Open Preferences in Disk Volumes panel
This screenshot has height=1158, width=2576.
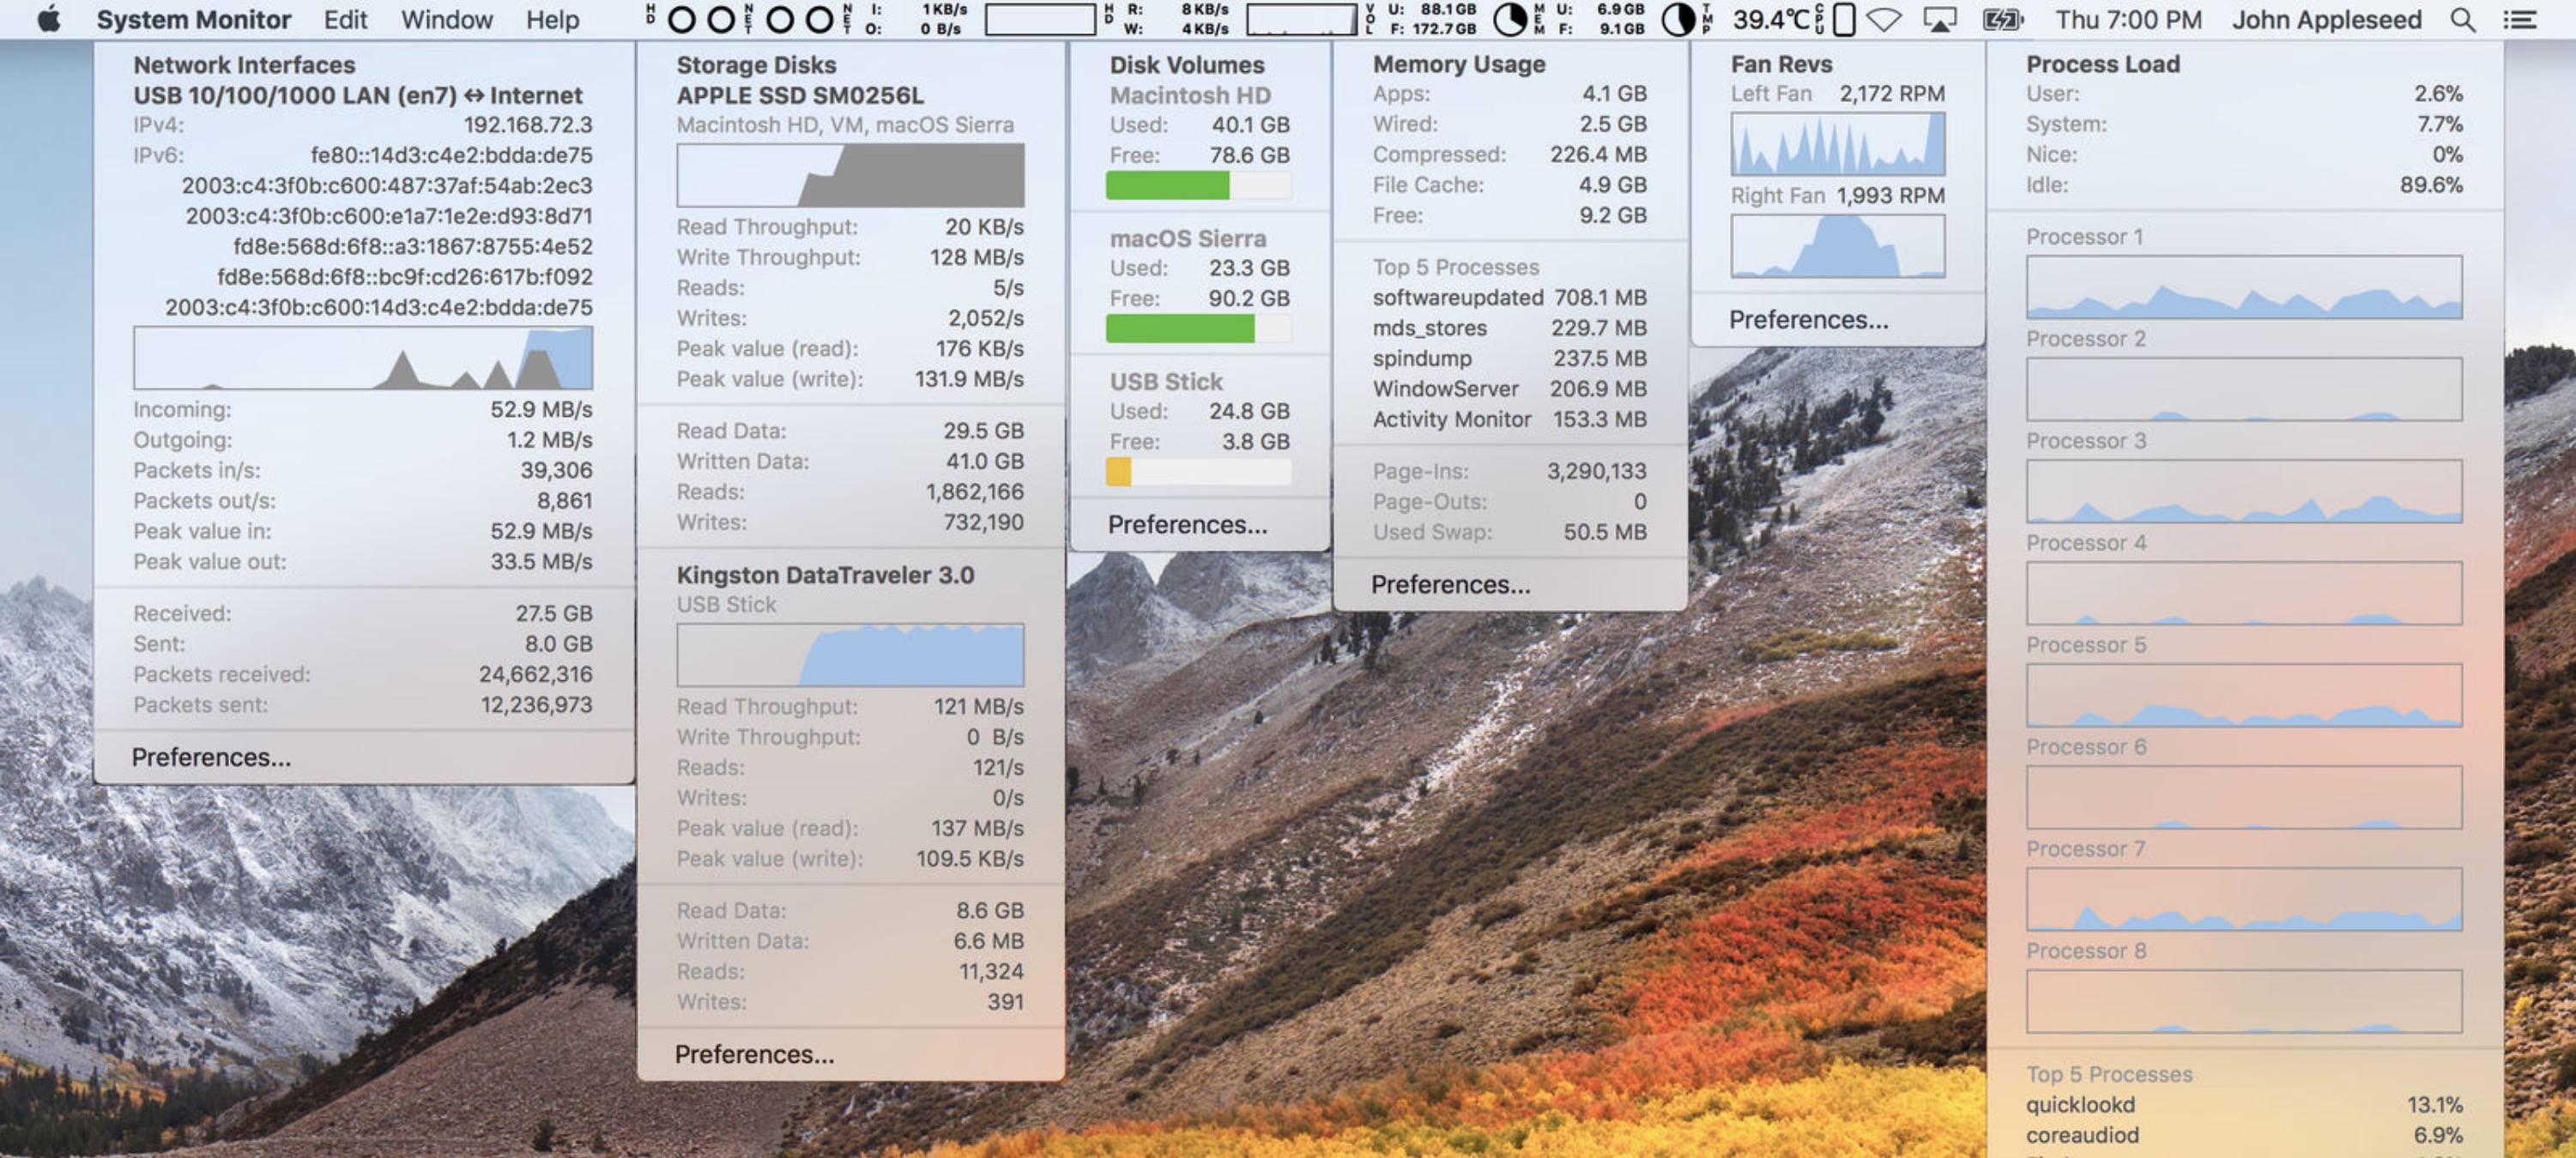click(x=1187, y=524)
